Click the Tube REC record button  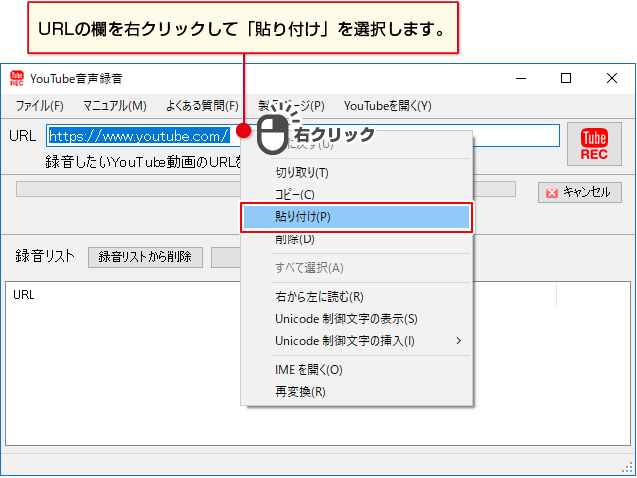tap(594, 144)
